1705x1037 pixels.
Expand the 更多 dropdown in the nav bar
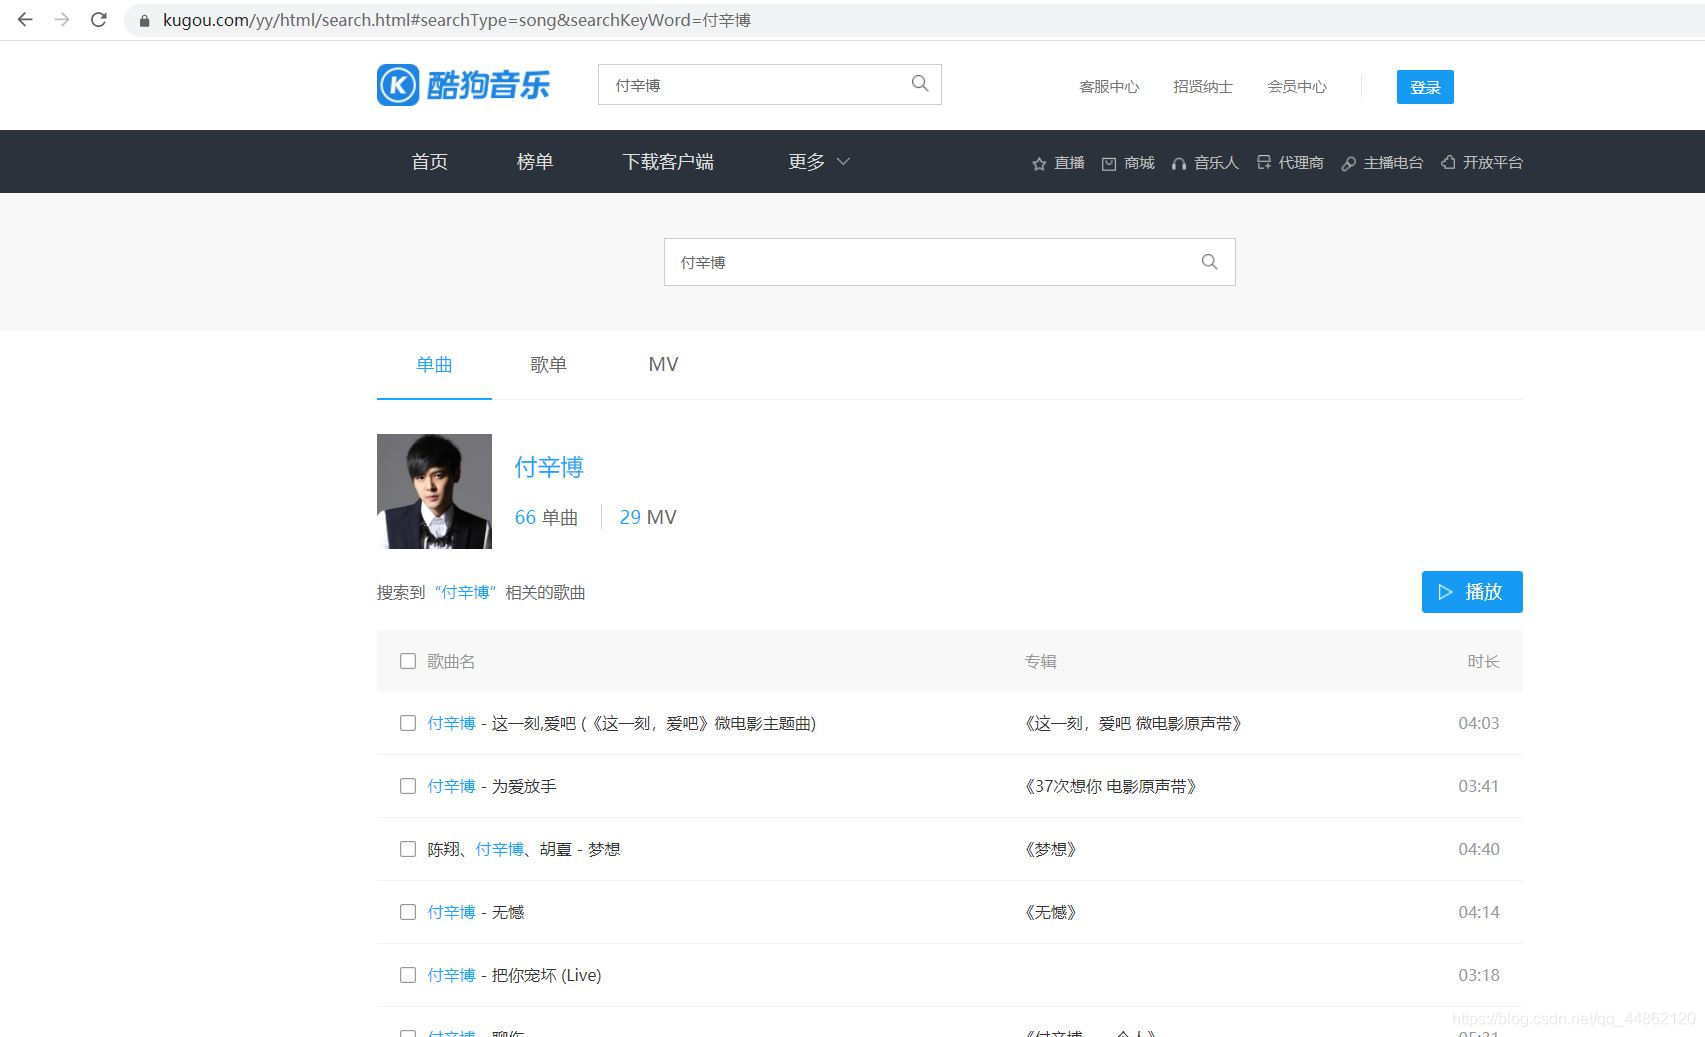818,162
